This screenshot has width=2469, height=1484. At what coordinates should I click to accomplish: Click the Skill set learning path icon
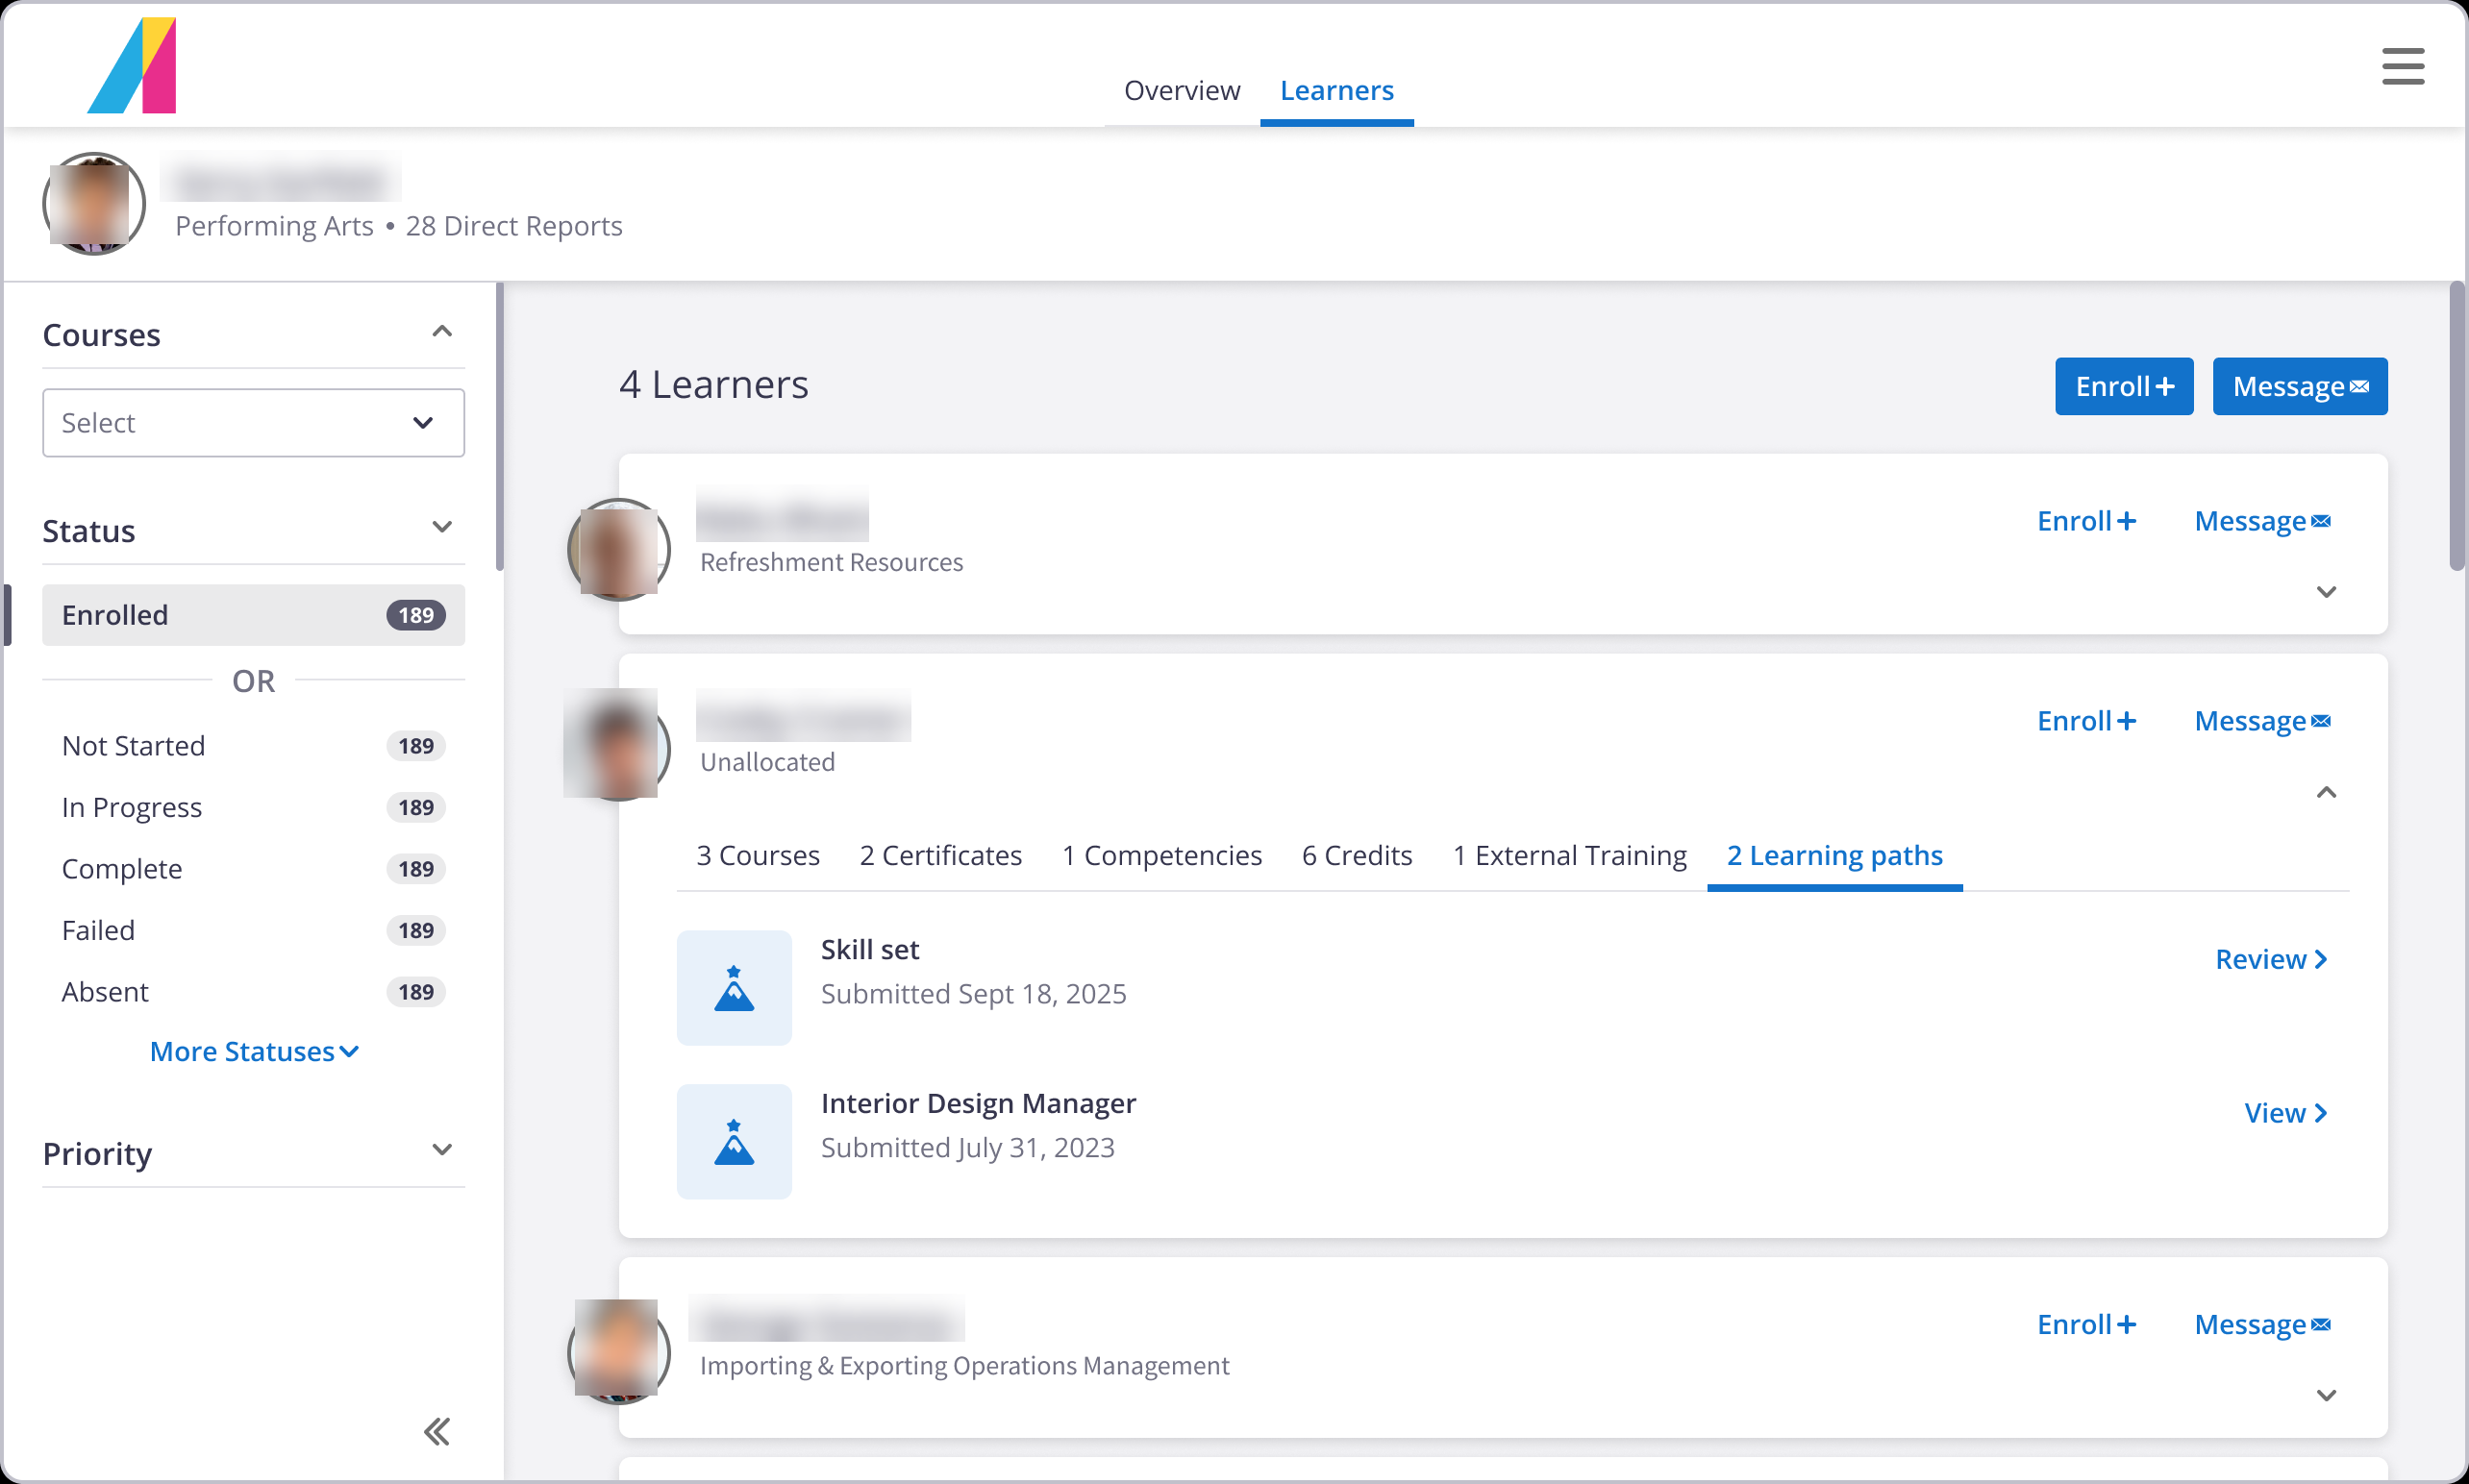(734, 988)
